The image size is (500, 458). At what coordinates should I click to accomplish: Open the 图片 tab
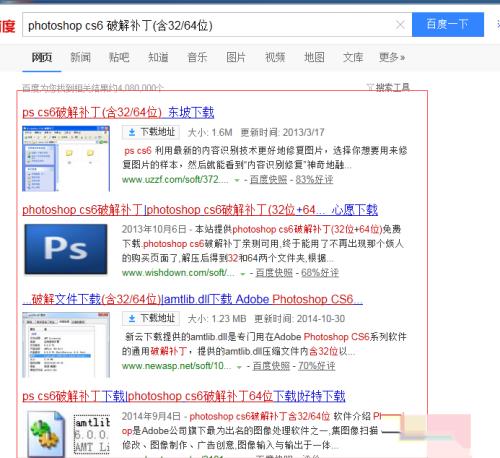pyautogui.click(x=236, y=57)
